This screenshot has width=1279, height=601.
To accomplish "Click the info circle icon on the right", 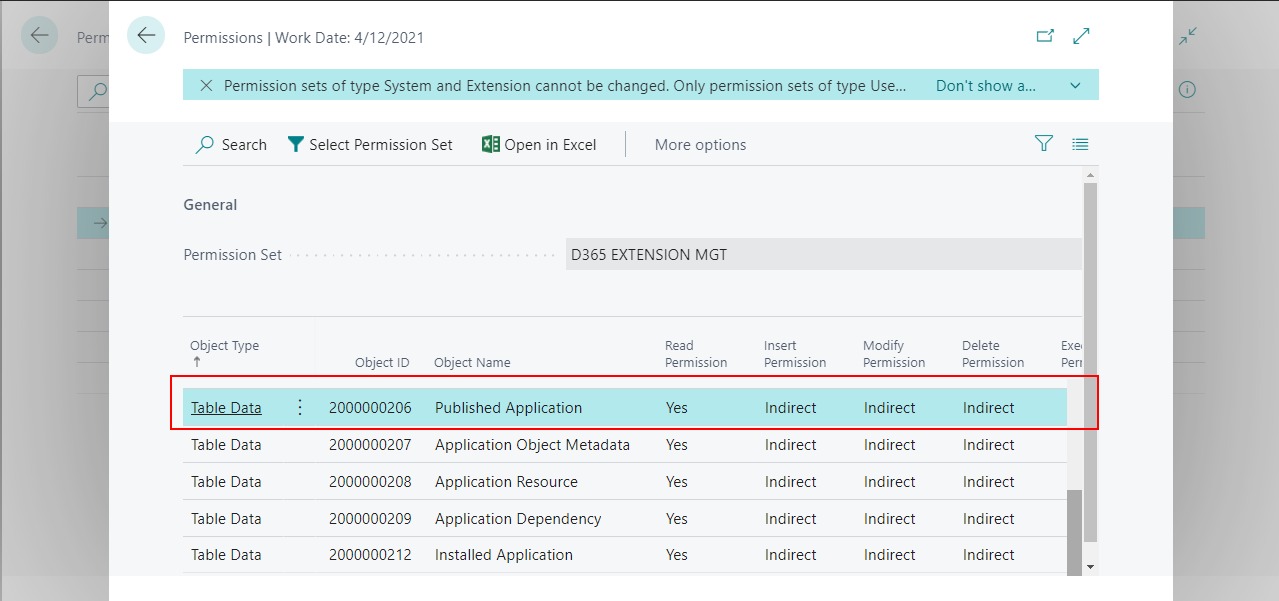I will tap(1186, 89).
